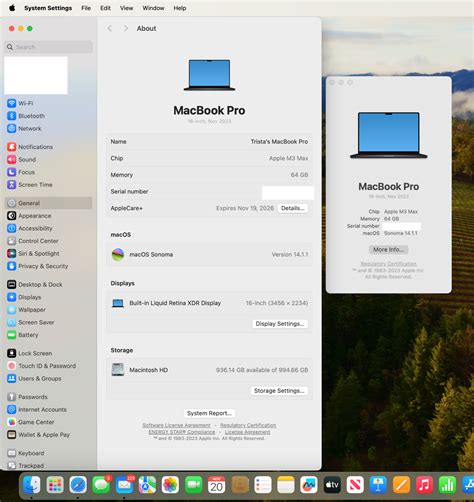The width and height of the screenshot is (474, 502).
Task: Select Touch ID & Password
Action: point(41,366)
